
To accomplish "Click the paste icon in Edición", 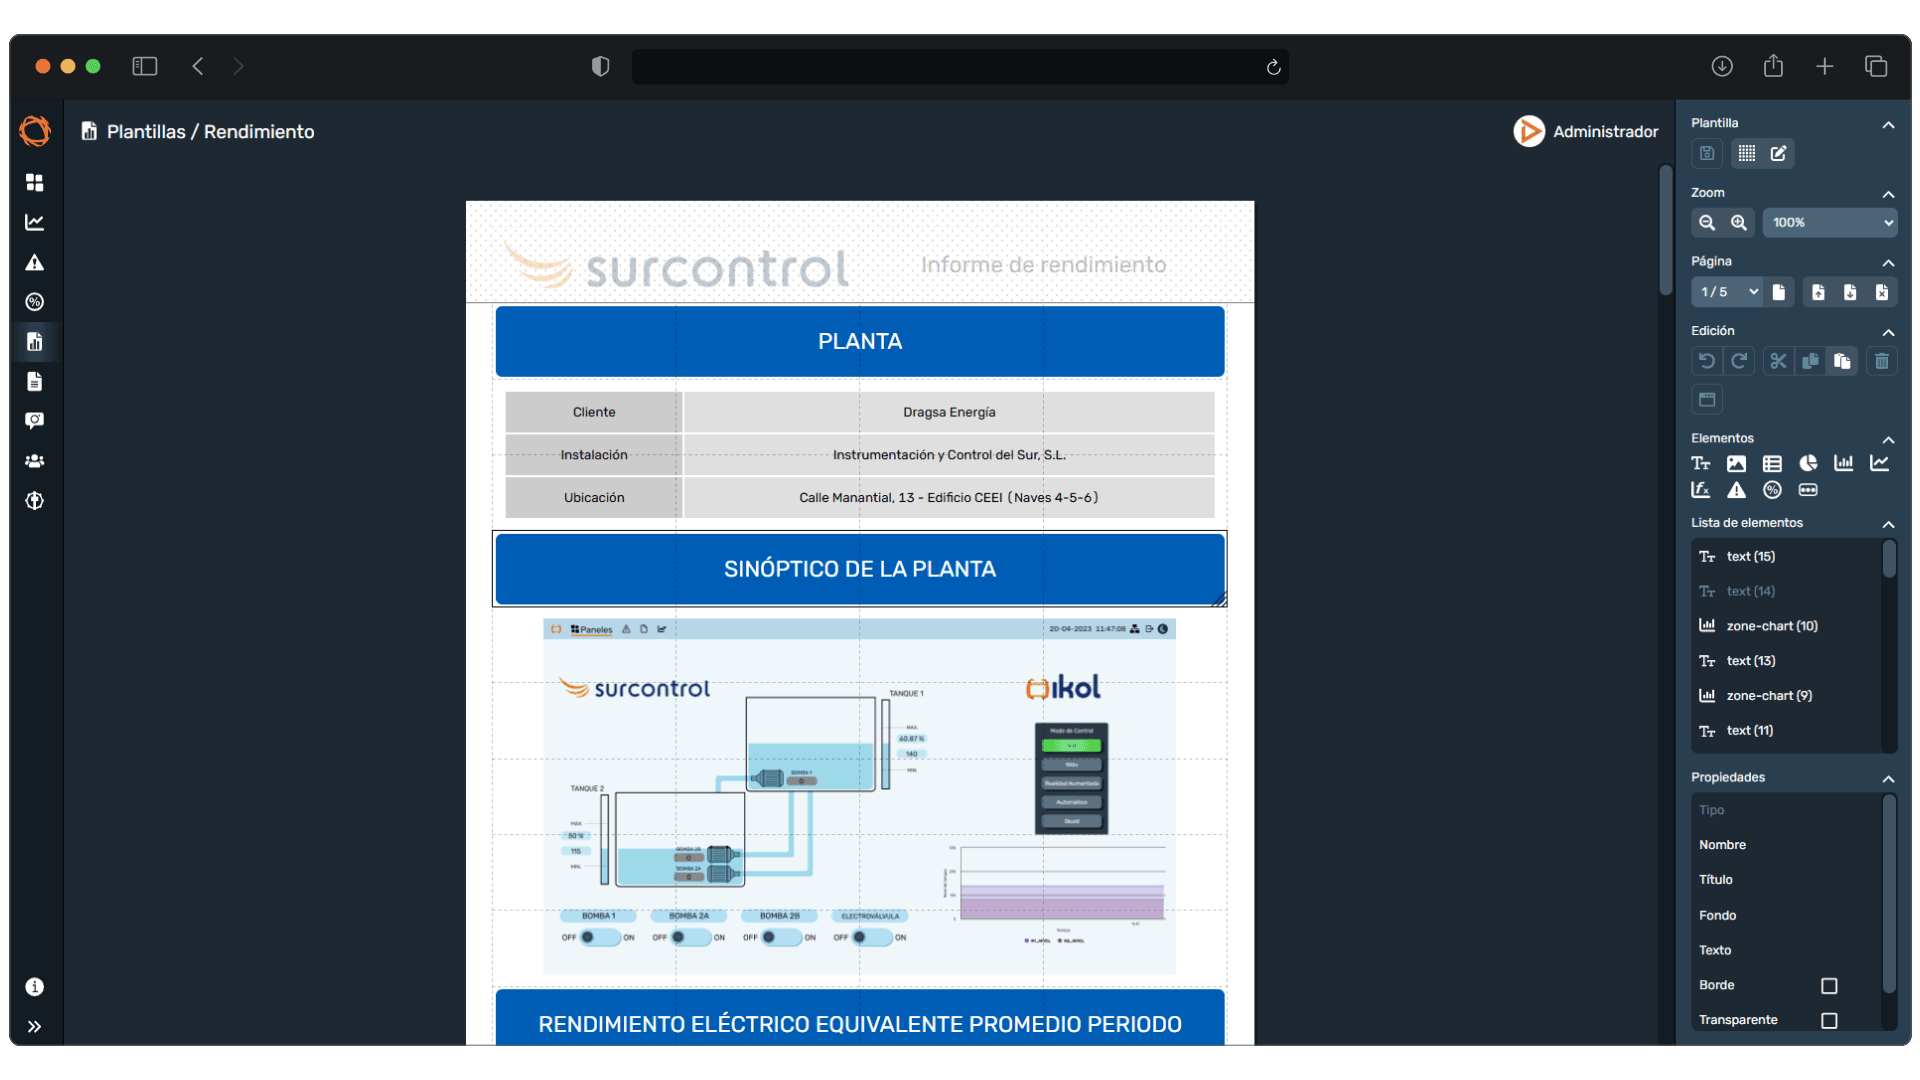I will click(x=1842, y=361).
